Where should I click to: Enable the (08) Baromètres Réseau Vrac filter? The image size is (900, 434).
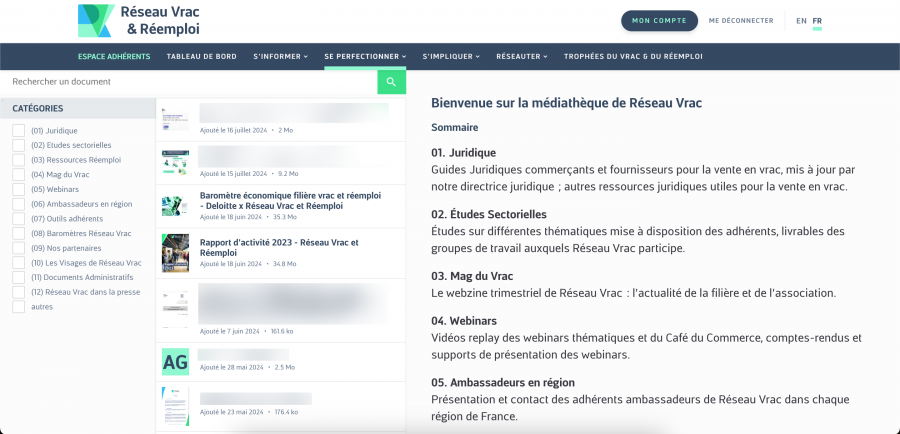tap(18, 233)
